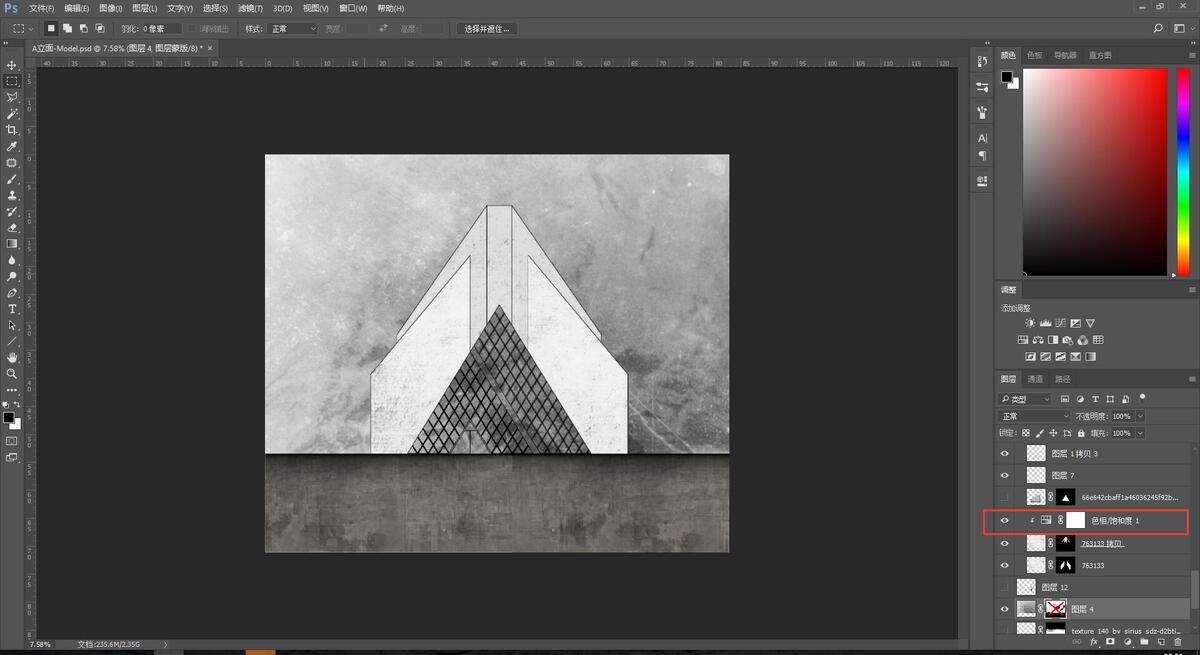Select the Crop tool
This screenshot has width=1200, height=655.
point(12,130)
